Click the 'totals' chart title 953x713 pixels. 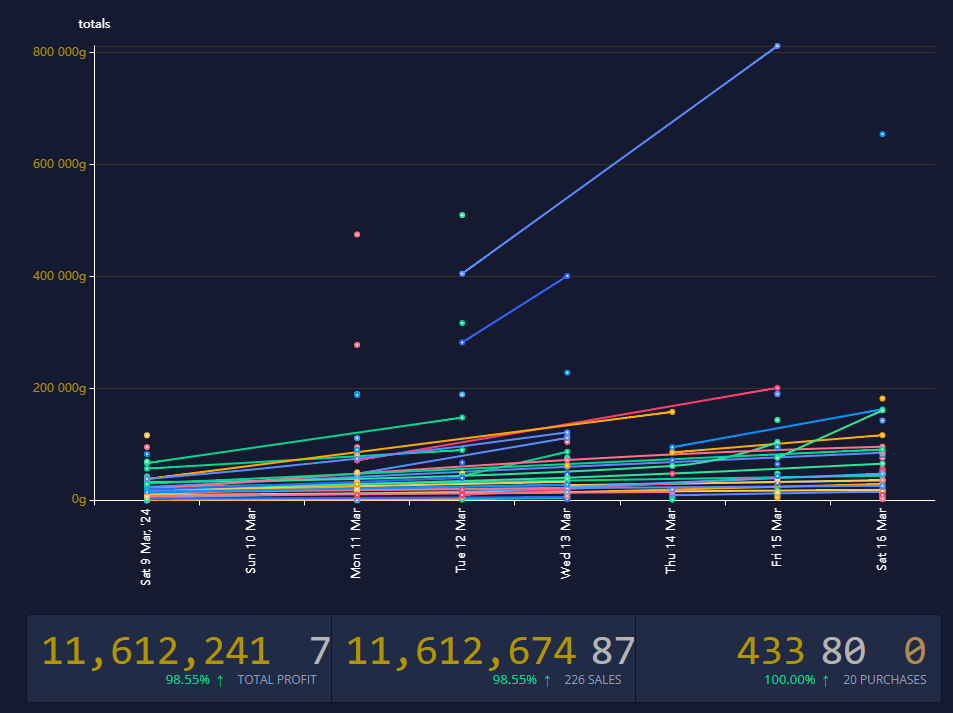click(94, 23)
